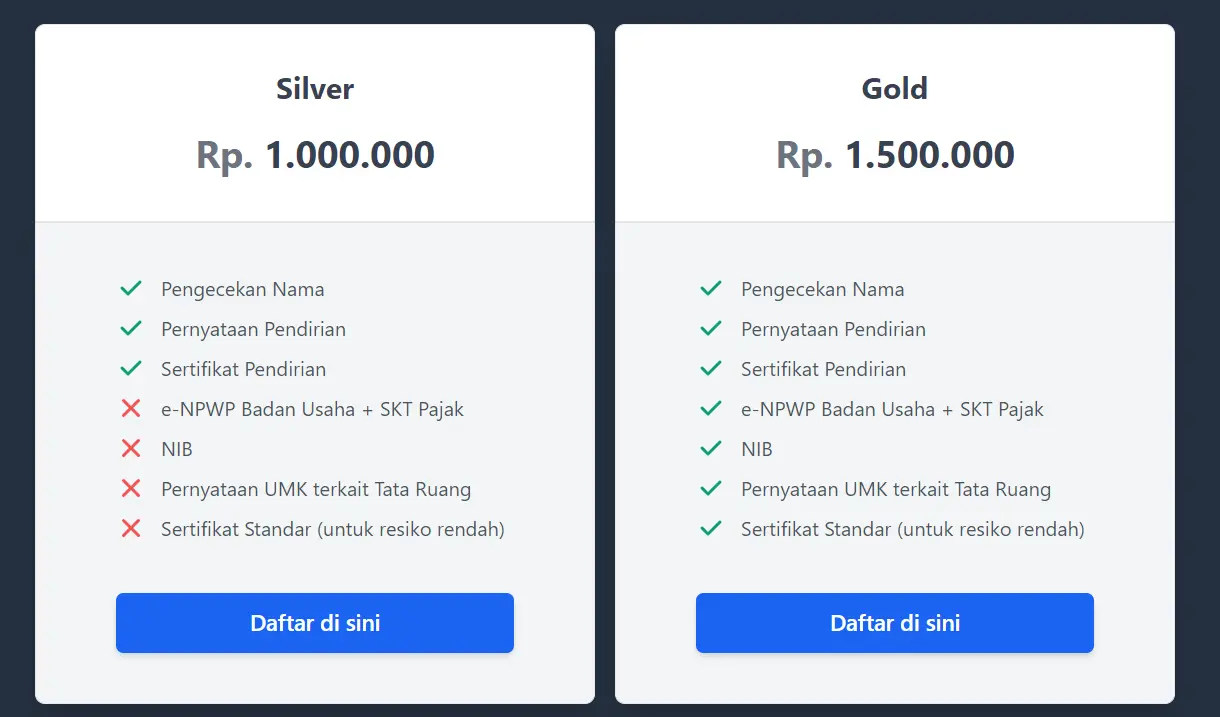
Task: Select the Gold plan heading
Action: [x=894, y=88]
